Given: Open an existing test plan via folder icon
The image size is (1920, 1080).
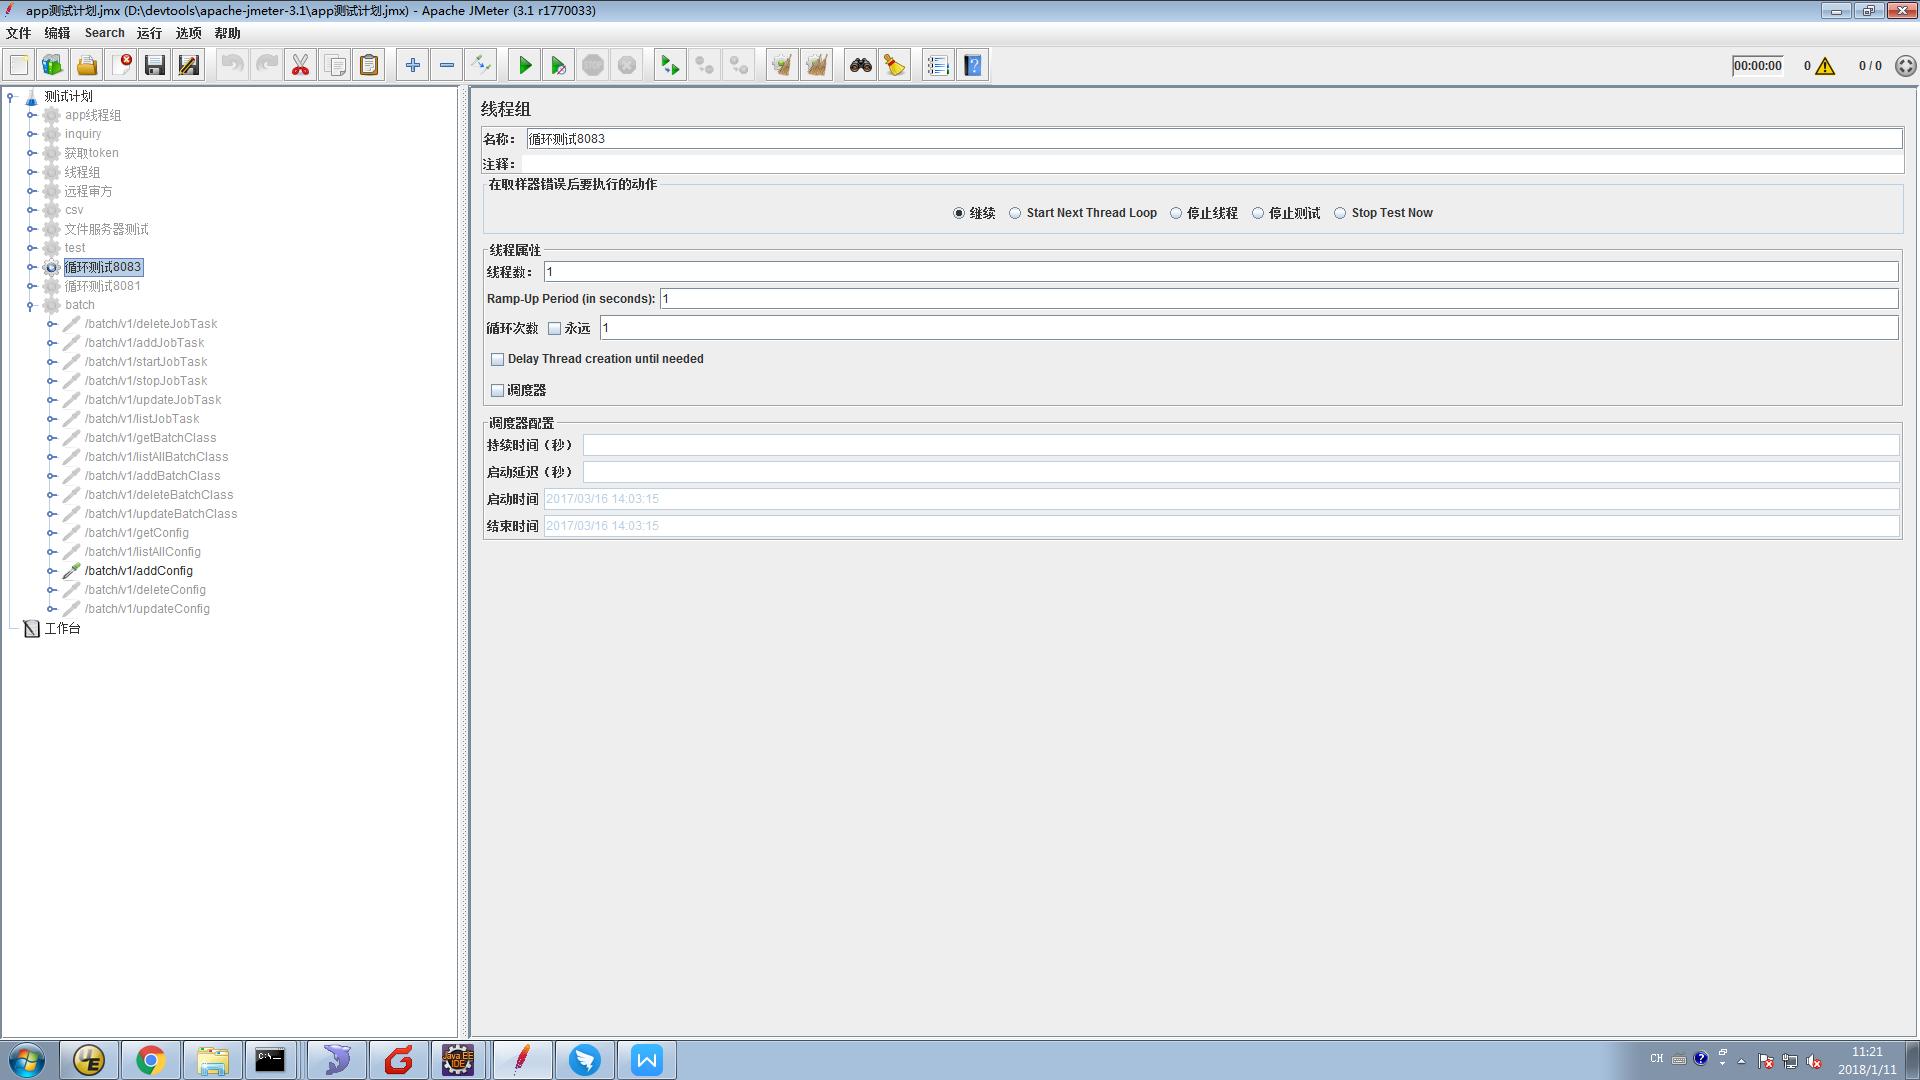Looking at the screenshot, I should pyautogui.click(x=87, y=64).
